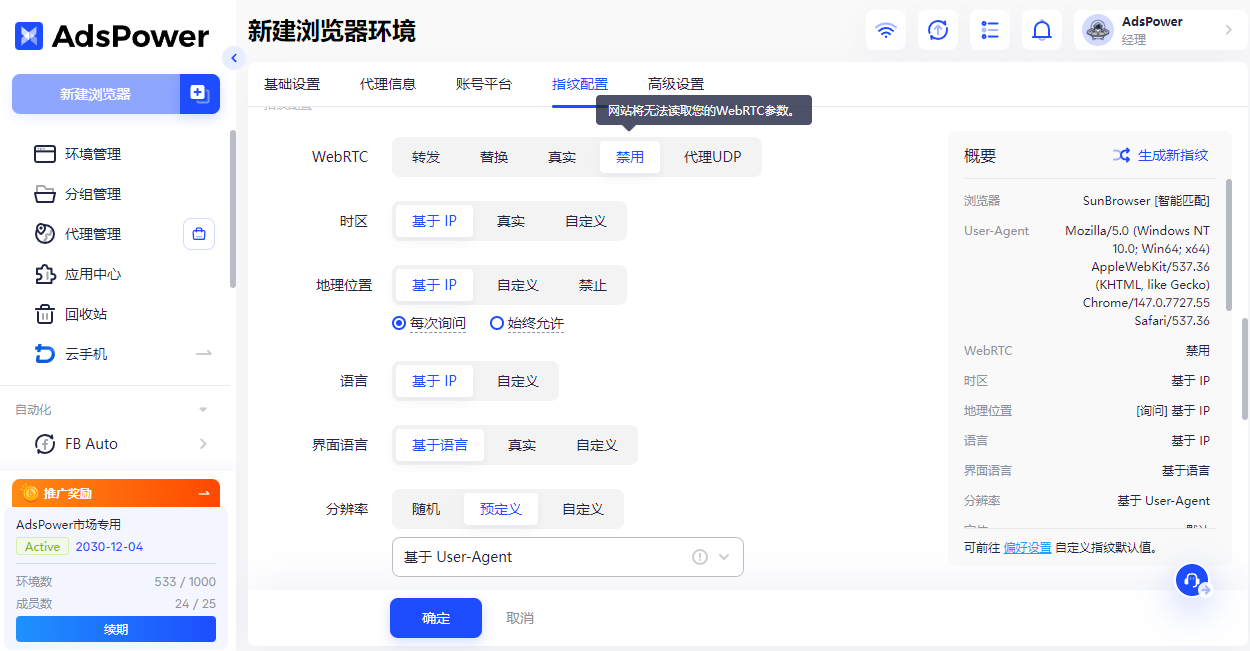The image size is (1250, 651).
Task: Click the arrow next to 云手机
Action: click(x=204, y=354)
